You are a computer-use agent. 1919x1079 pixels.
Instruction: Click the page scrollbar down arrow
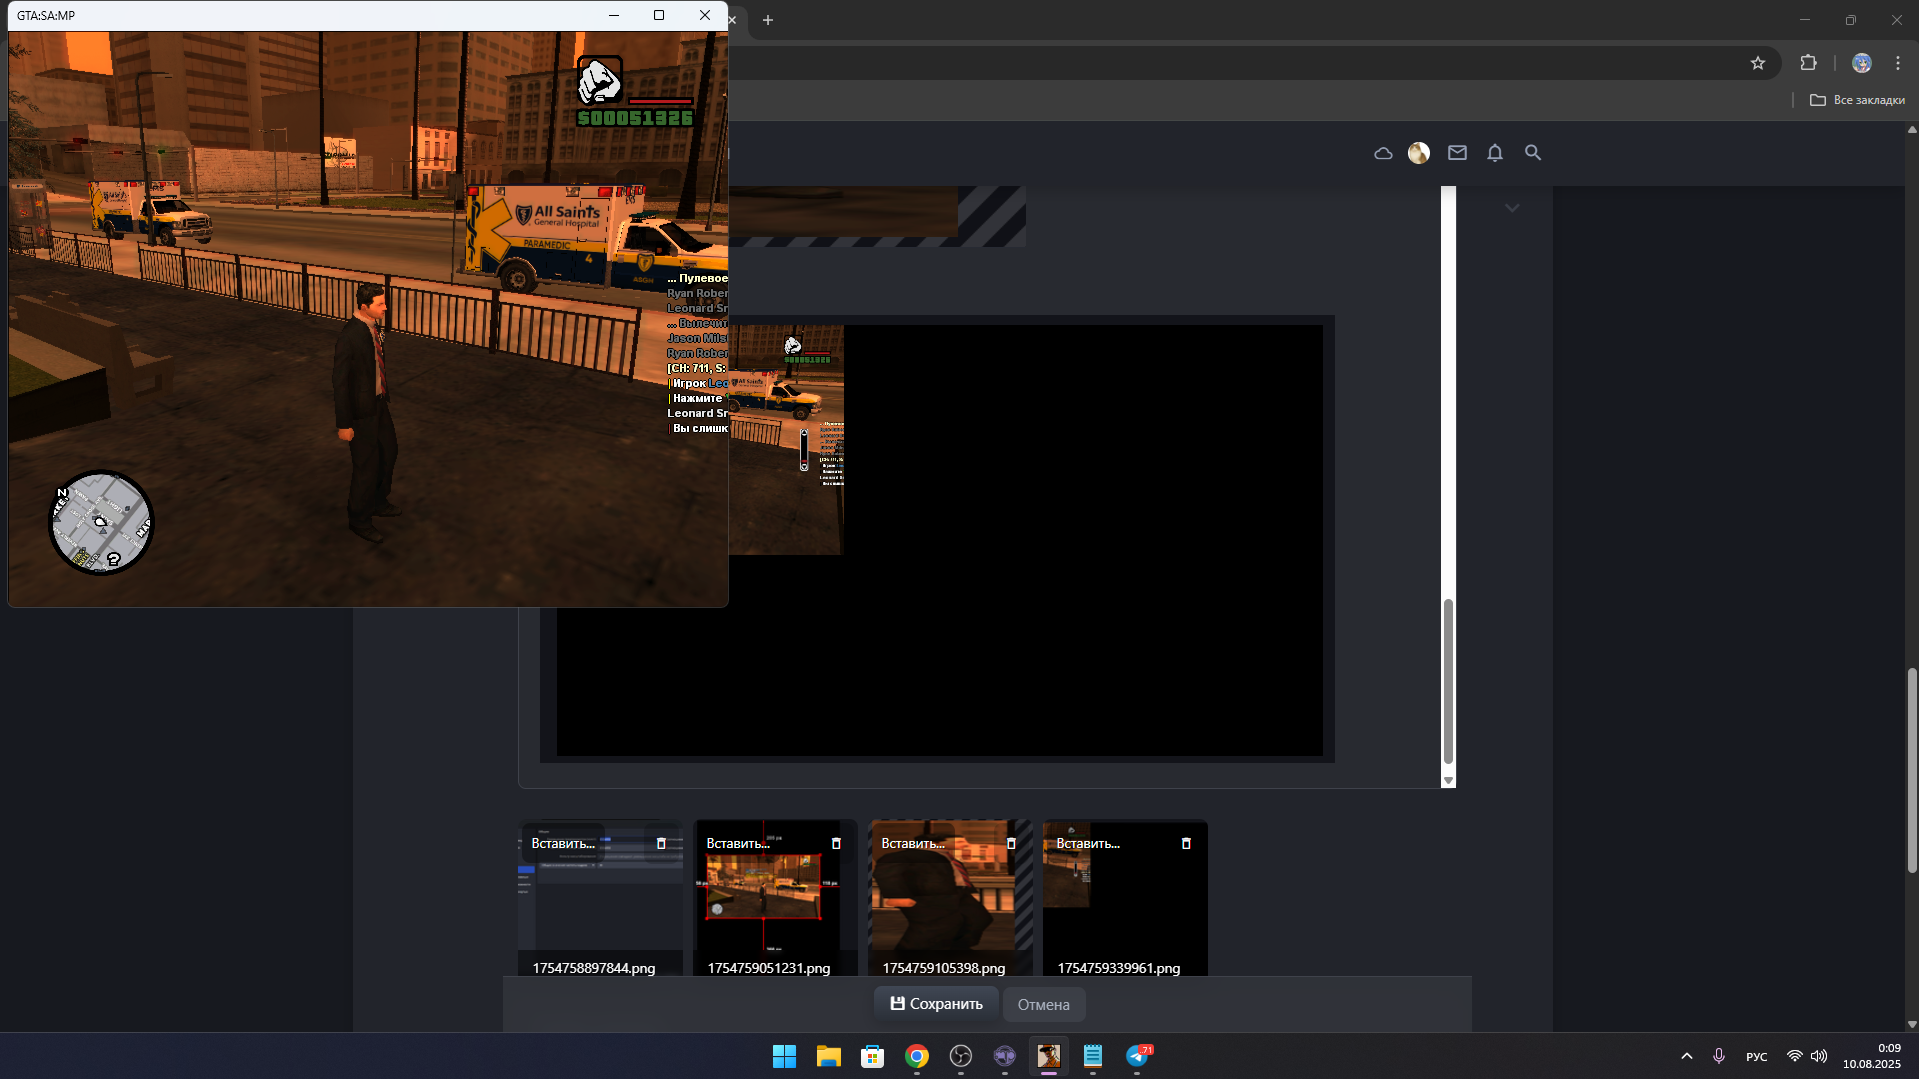pos(1912,1024)
